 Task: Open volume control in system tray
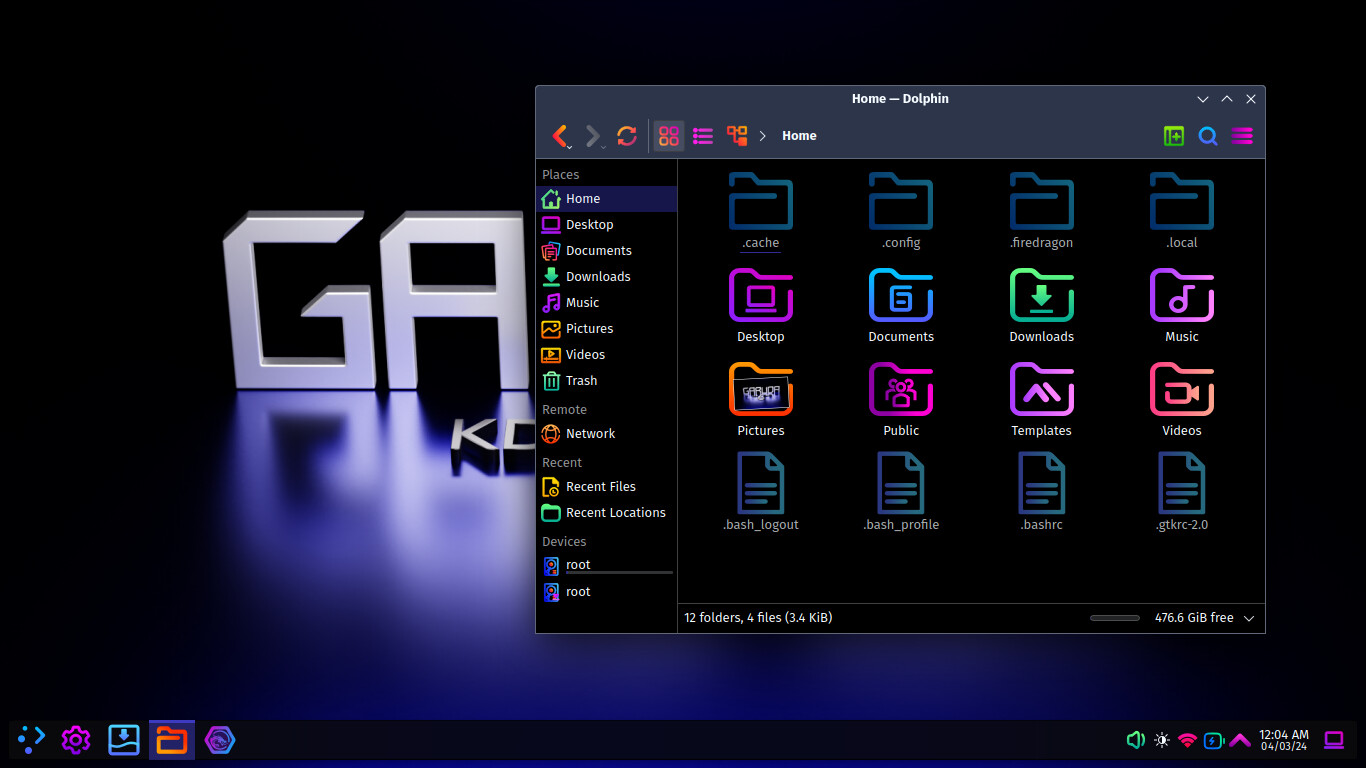coord(1135,740)
